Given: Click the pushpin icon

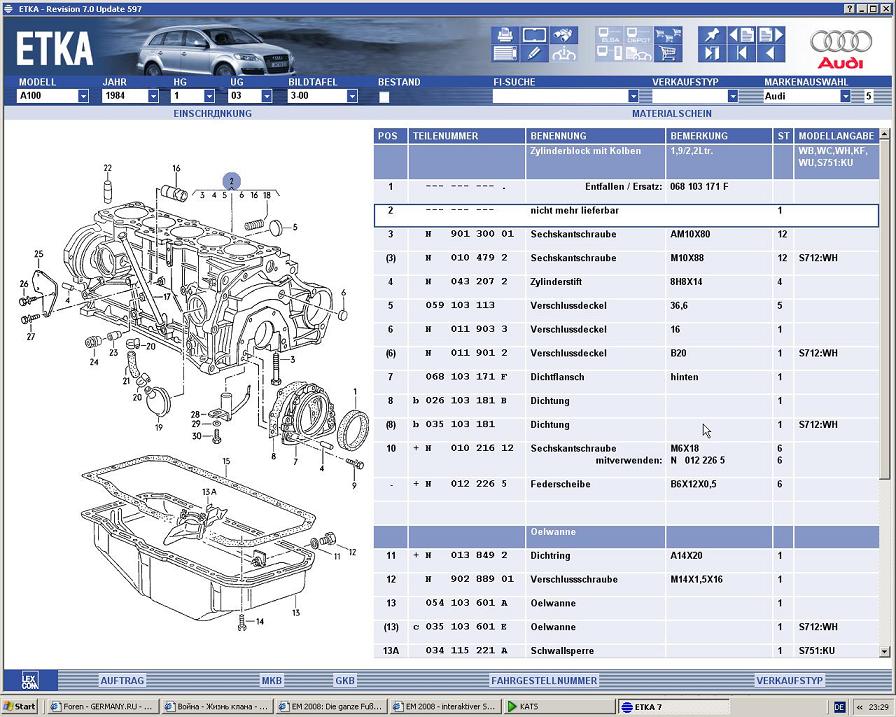Looking at the screenshot, I should [709, 35].
